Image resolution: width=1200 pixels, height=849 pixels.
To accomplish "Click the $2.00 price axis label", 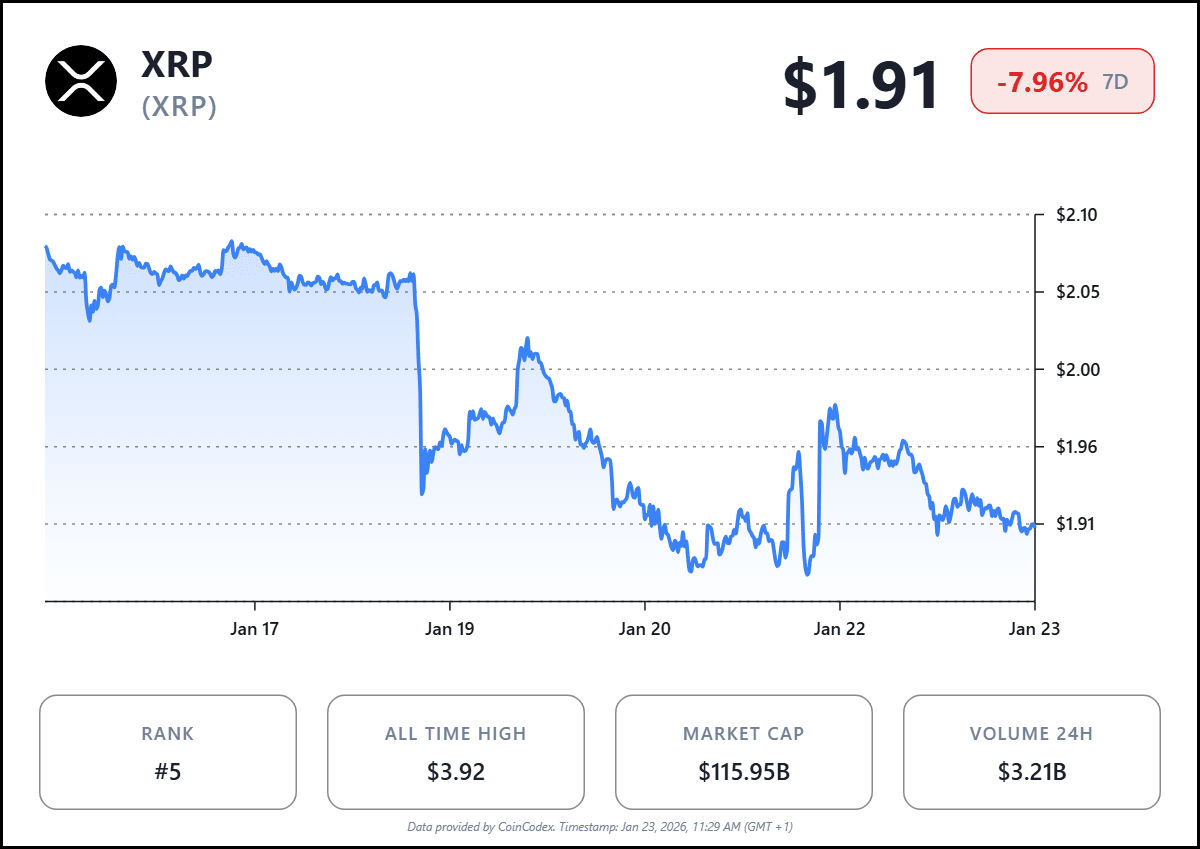I will click(x=1077, y=369).
